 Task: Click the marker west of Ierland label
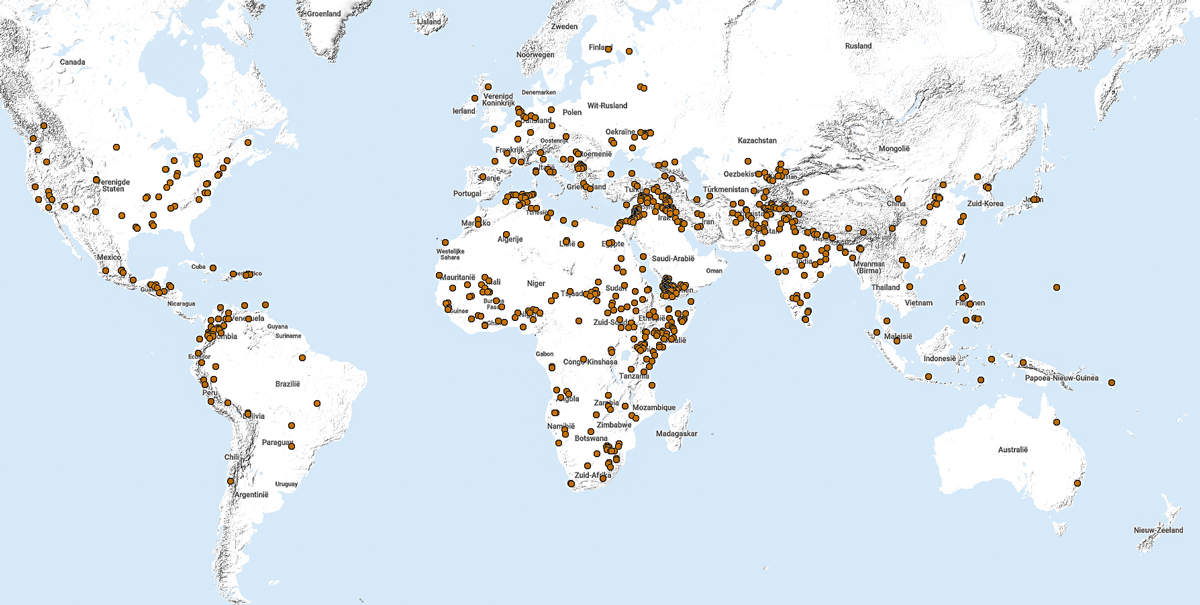point(473,98)
